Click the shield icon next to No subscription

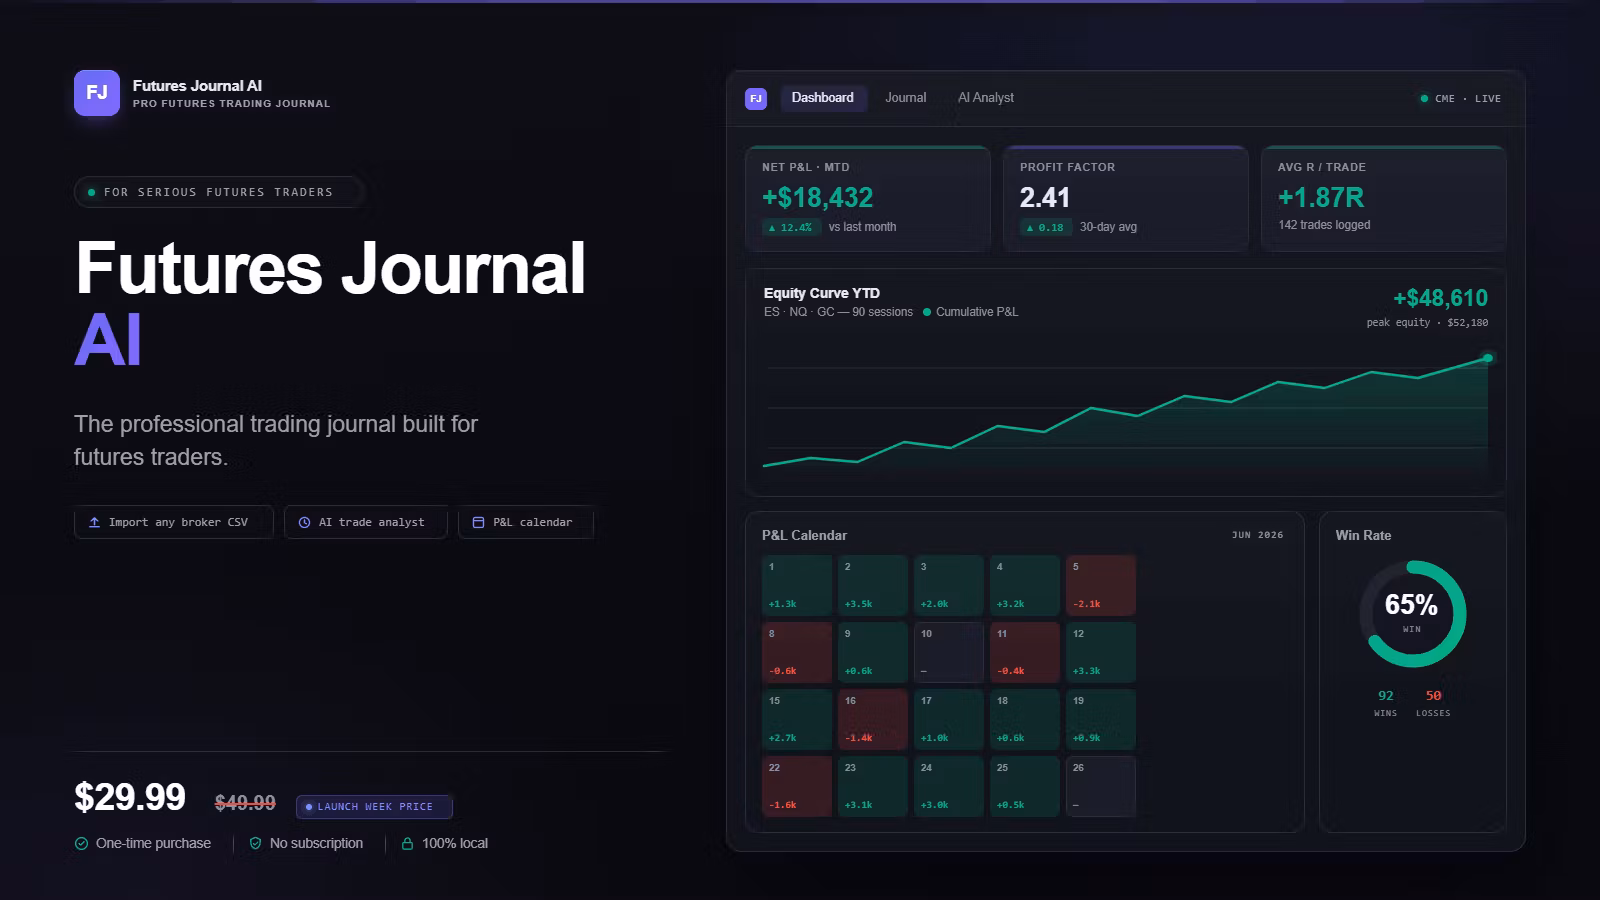point(255,843)
